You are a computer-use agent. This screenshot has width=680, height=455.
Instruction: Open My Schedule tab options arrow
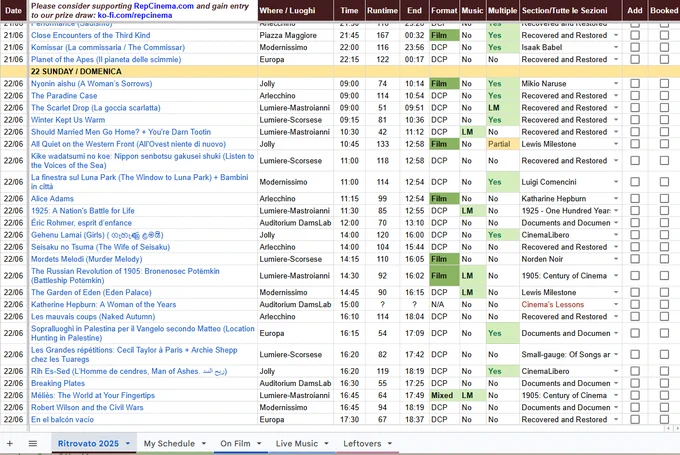204,443
